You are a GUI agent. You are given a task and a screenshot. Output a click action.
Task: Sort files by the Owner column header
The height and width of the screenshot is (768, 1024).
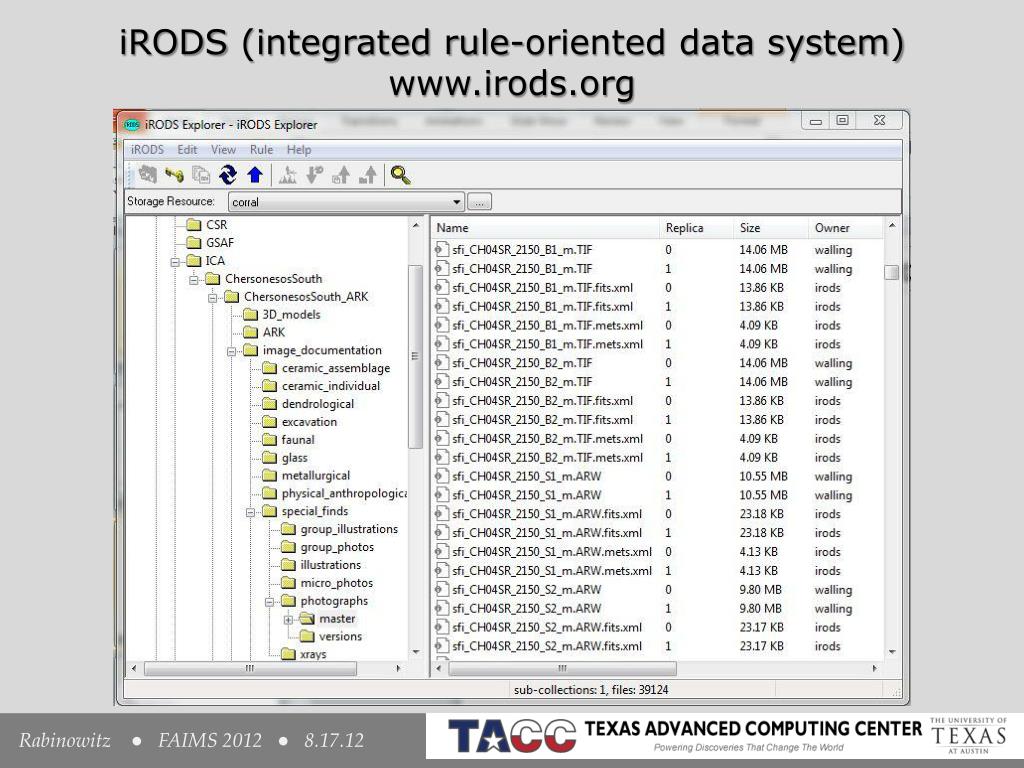(846, 228)
